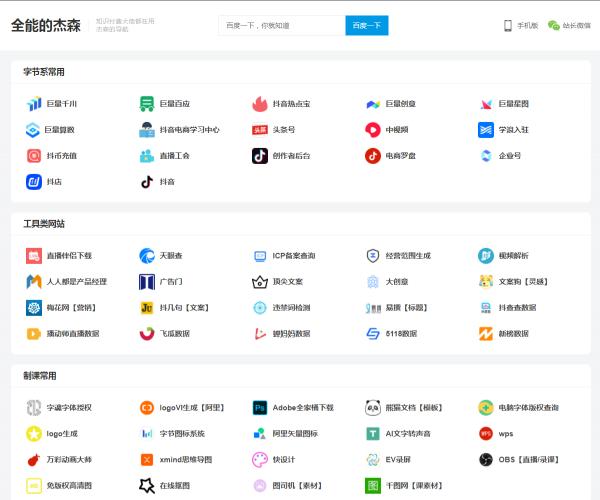Open 抖音电商学习中心 link
The width and height of the screenshot is (600, 500).
pyautogui.click(x=189, y=130)
